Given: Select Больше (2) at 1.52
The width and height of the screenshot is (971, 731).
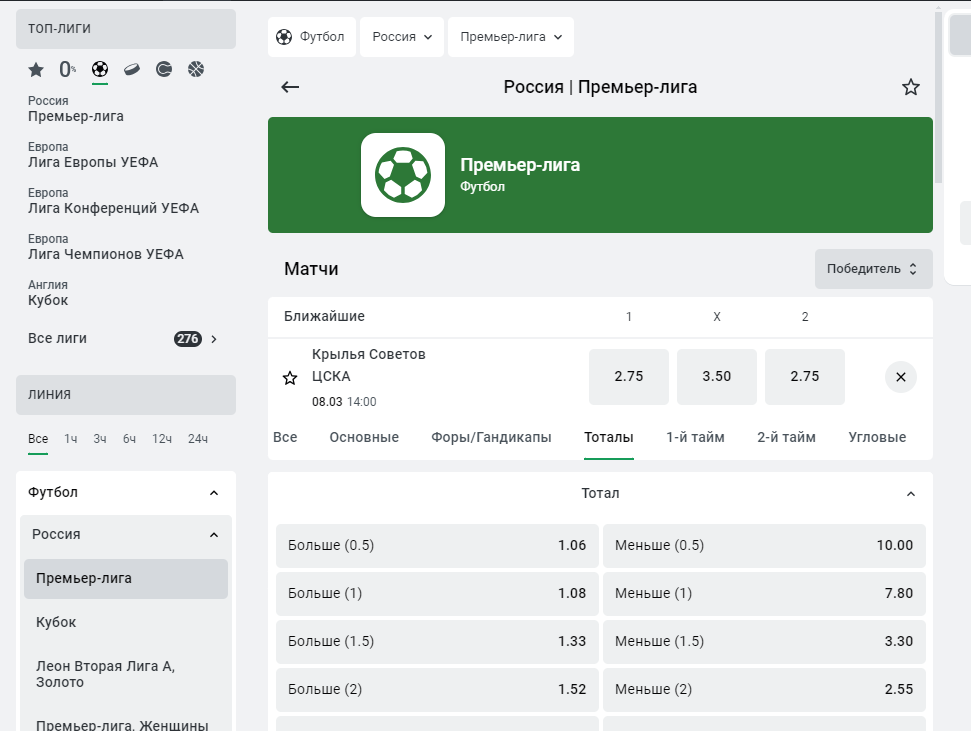Looking at the screenshot, I should click(x=437, y=689).
